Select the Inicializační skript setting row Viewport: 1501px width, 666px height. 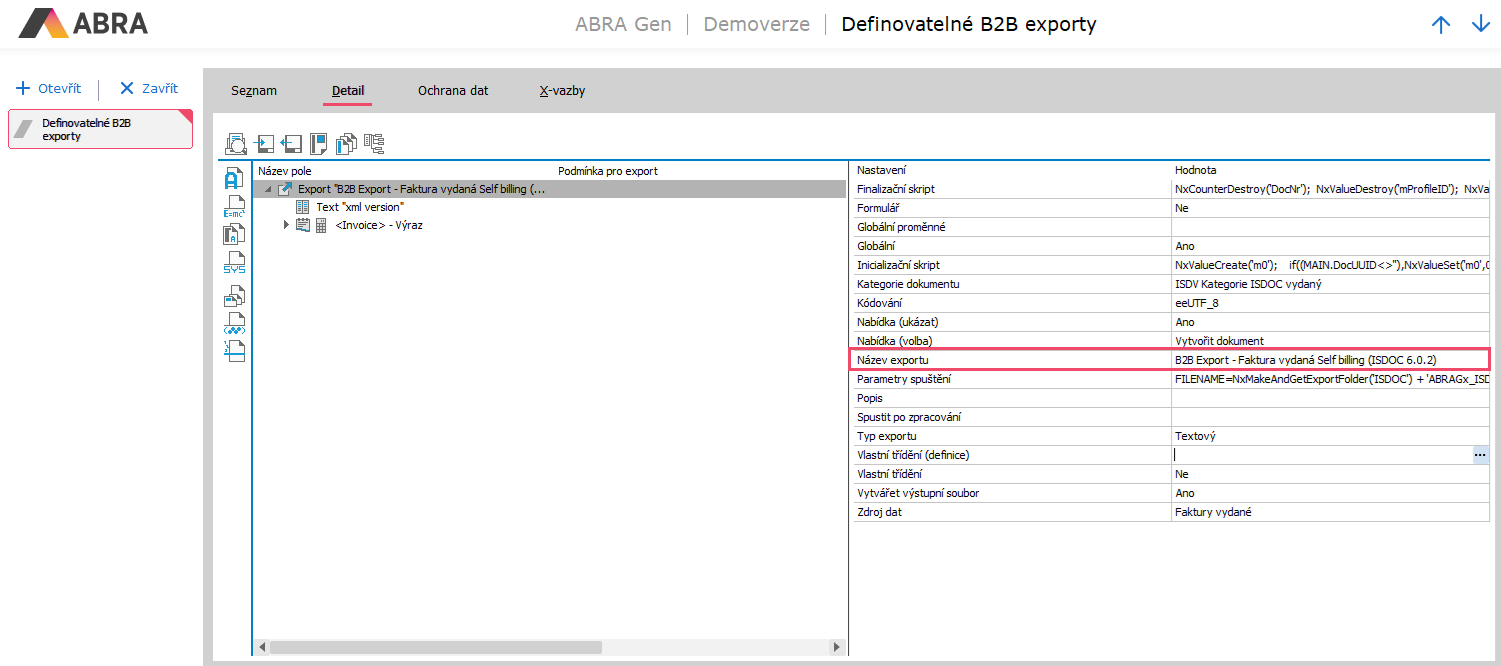(x=1171, y=265)
